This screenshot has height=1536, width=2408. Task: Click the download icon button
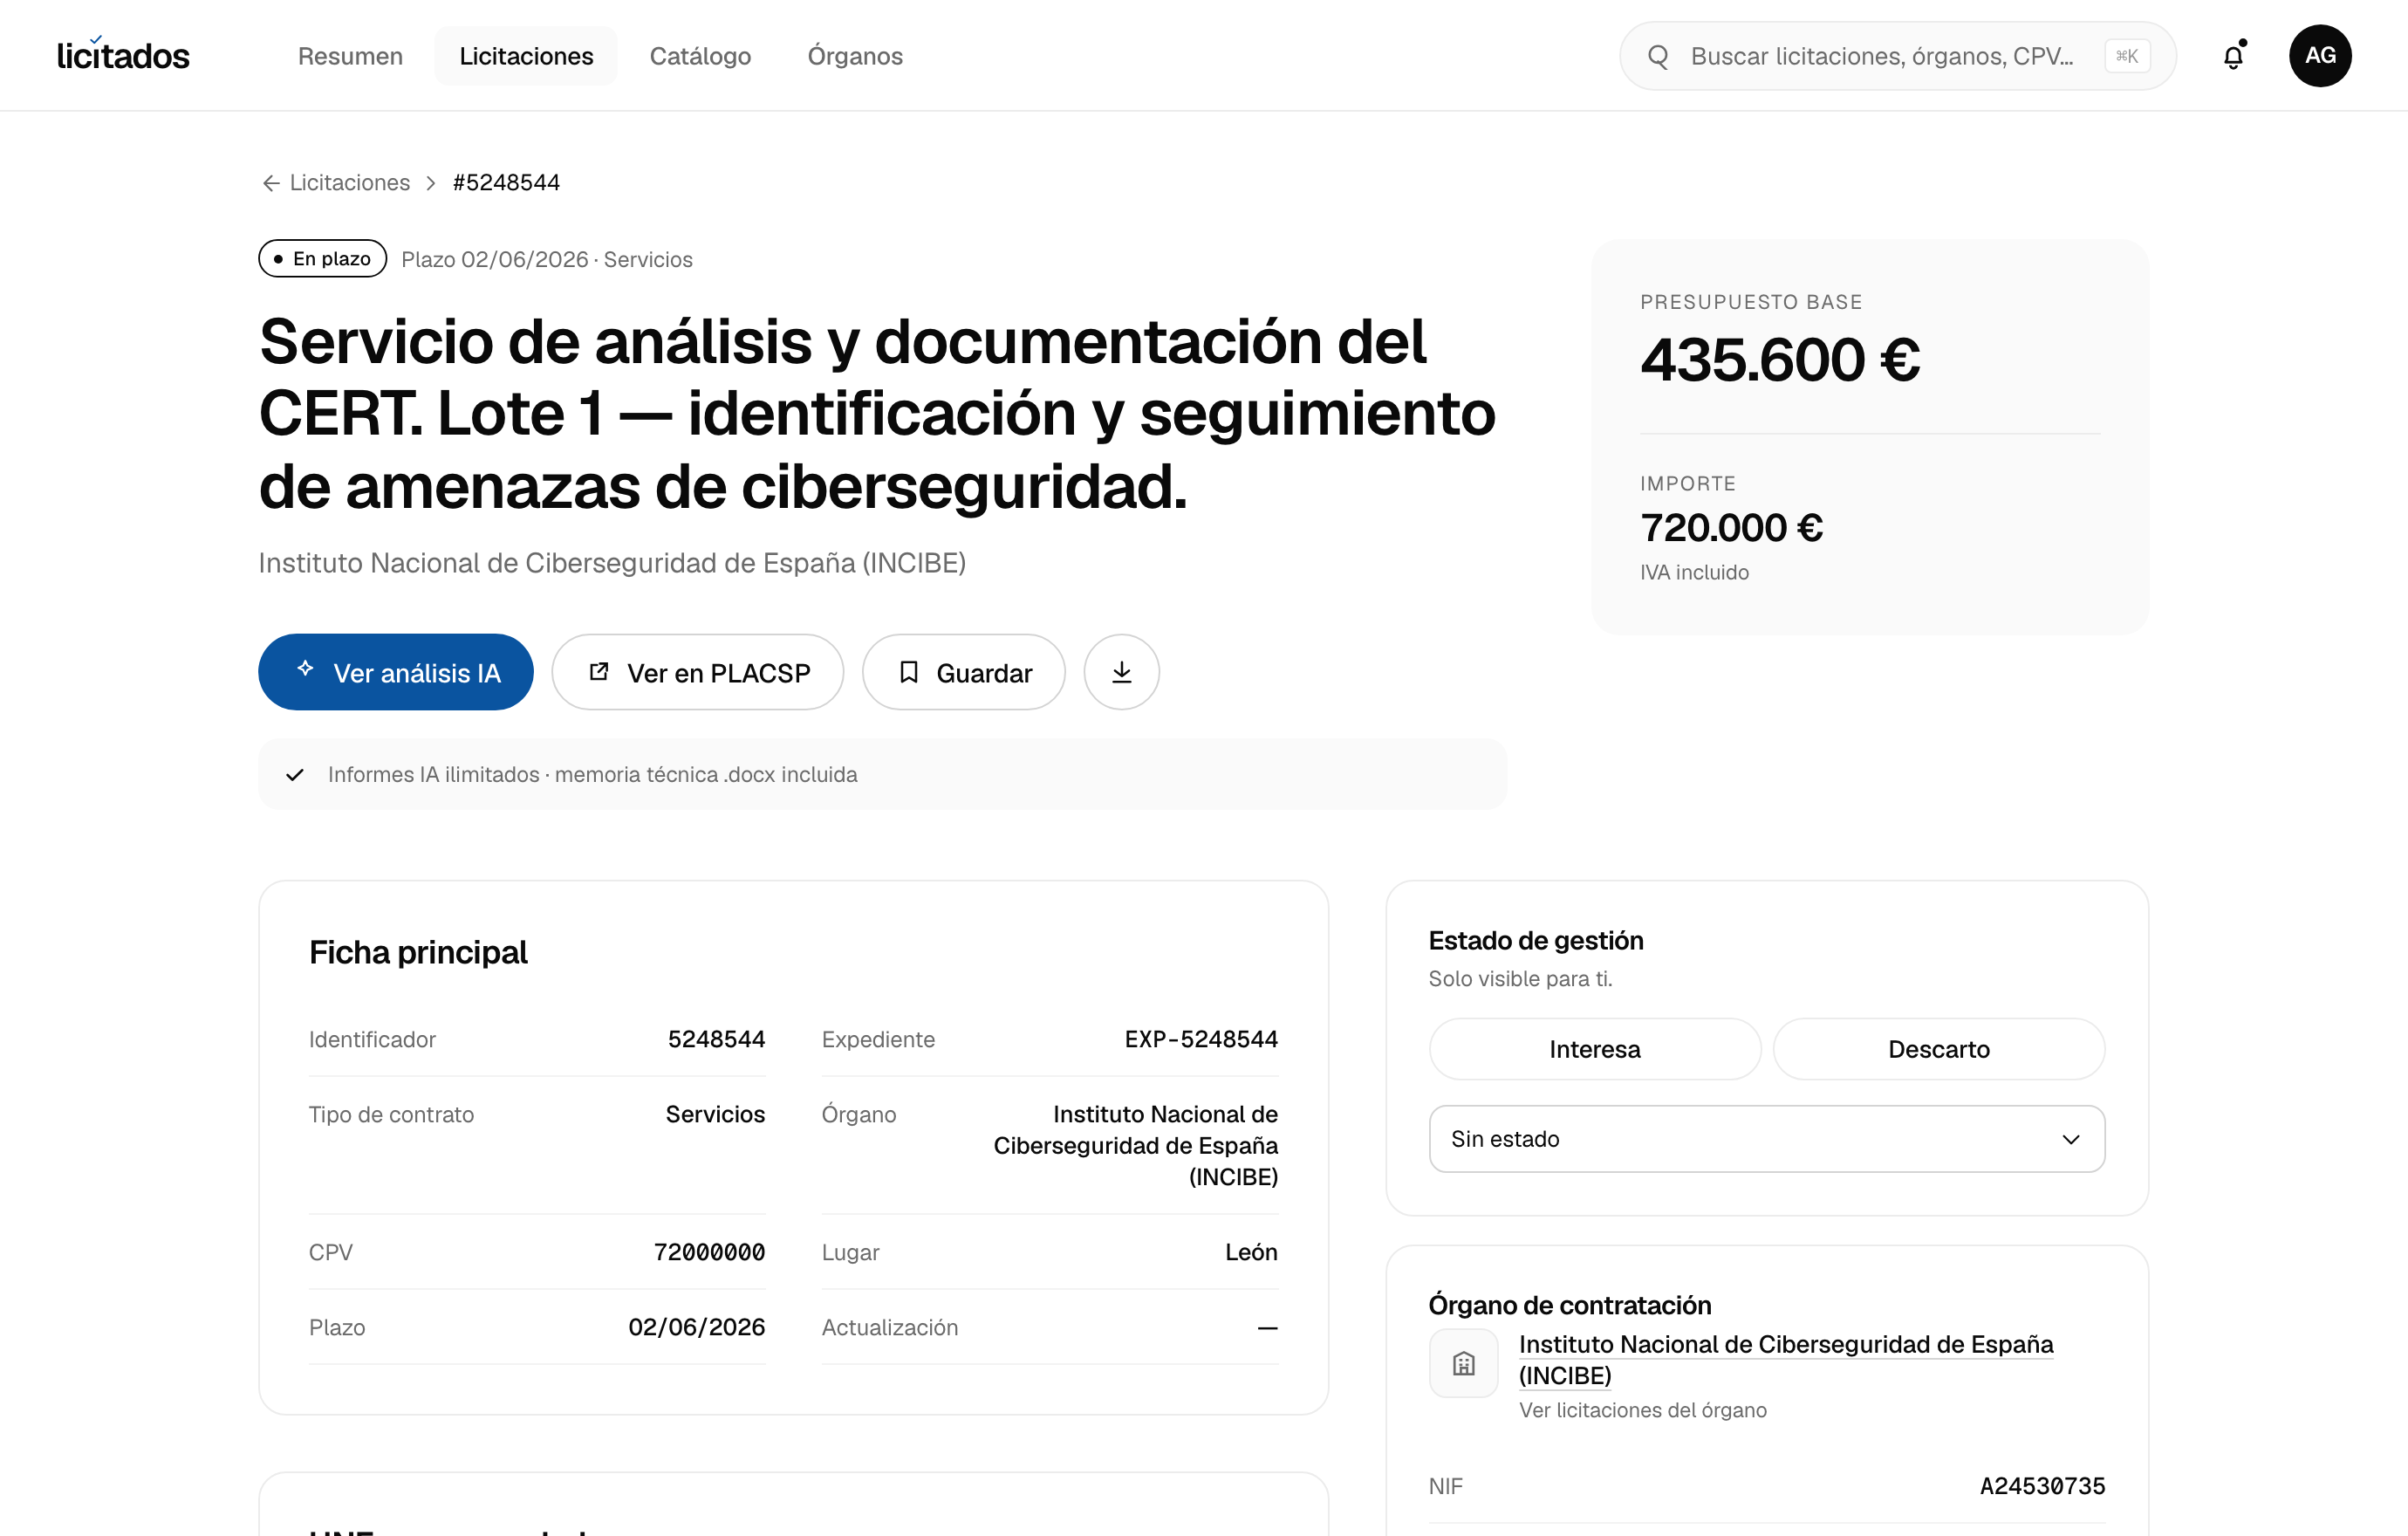point(1122,672)
